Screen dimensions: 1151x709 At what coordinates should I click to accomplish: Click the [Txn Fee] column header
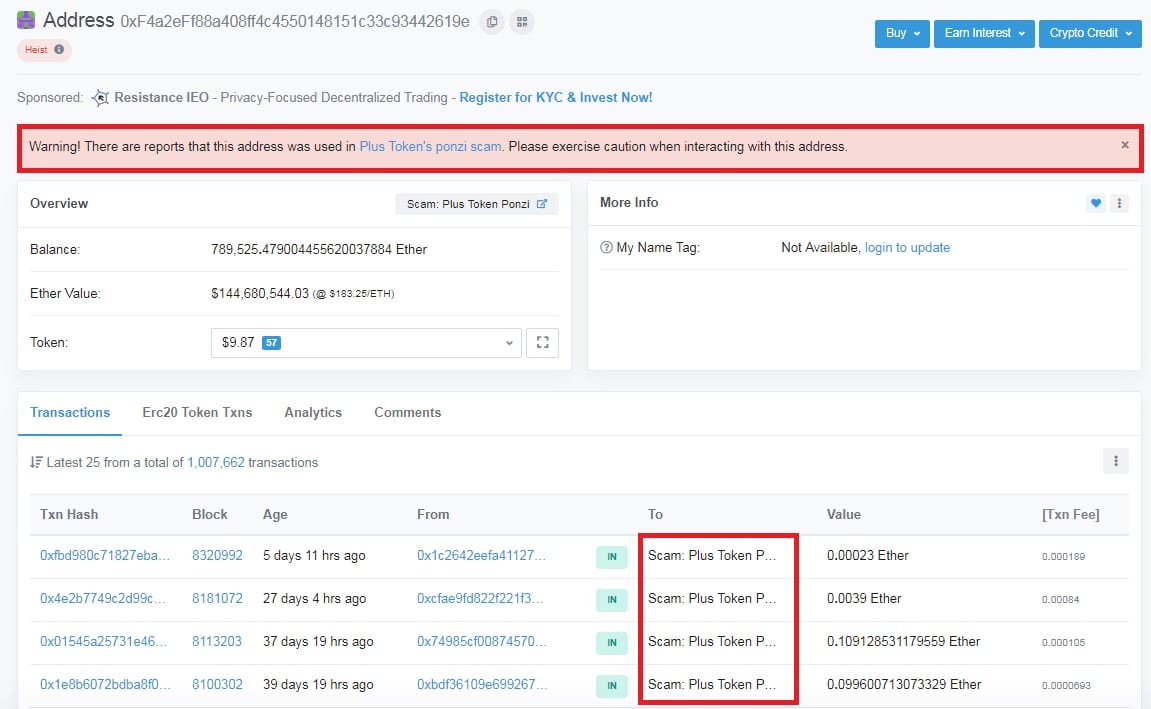pos(1070,515)
